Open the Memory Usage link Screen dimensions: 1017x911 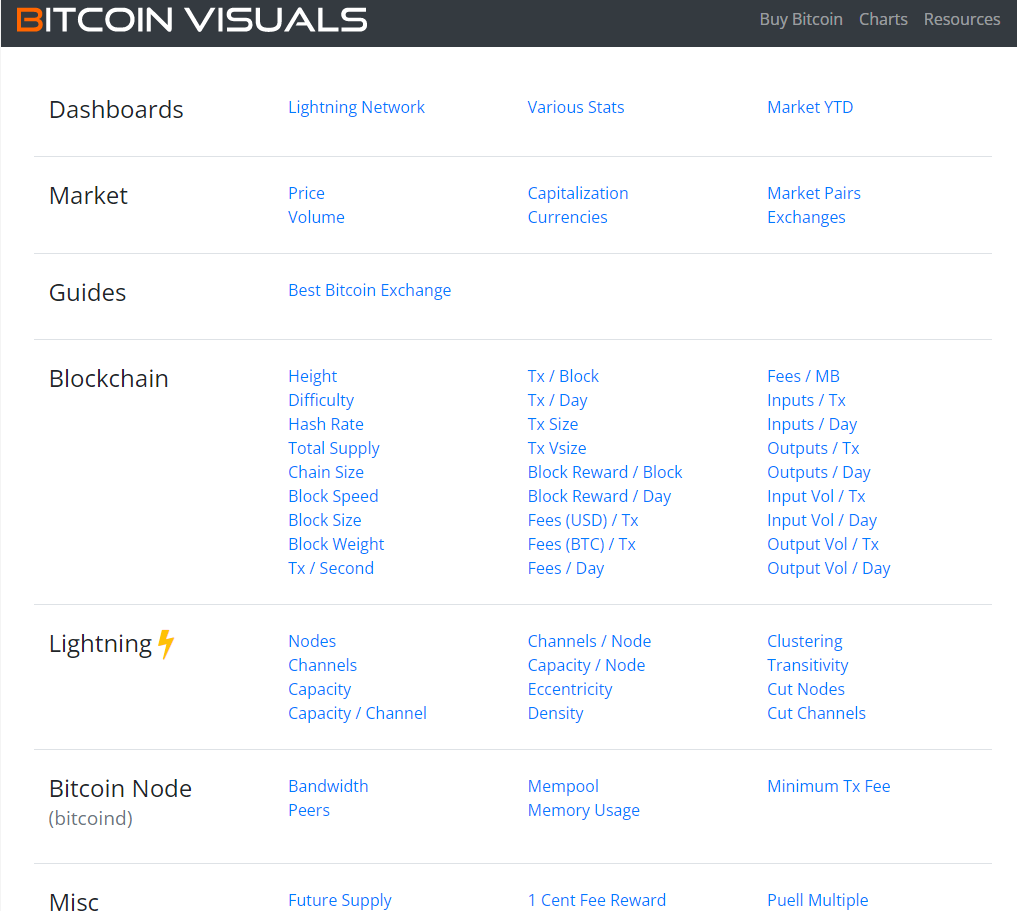coord(584,811)
